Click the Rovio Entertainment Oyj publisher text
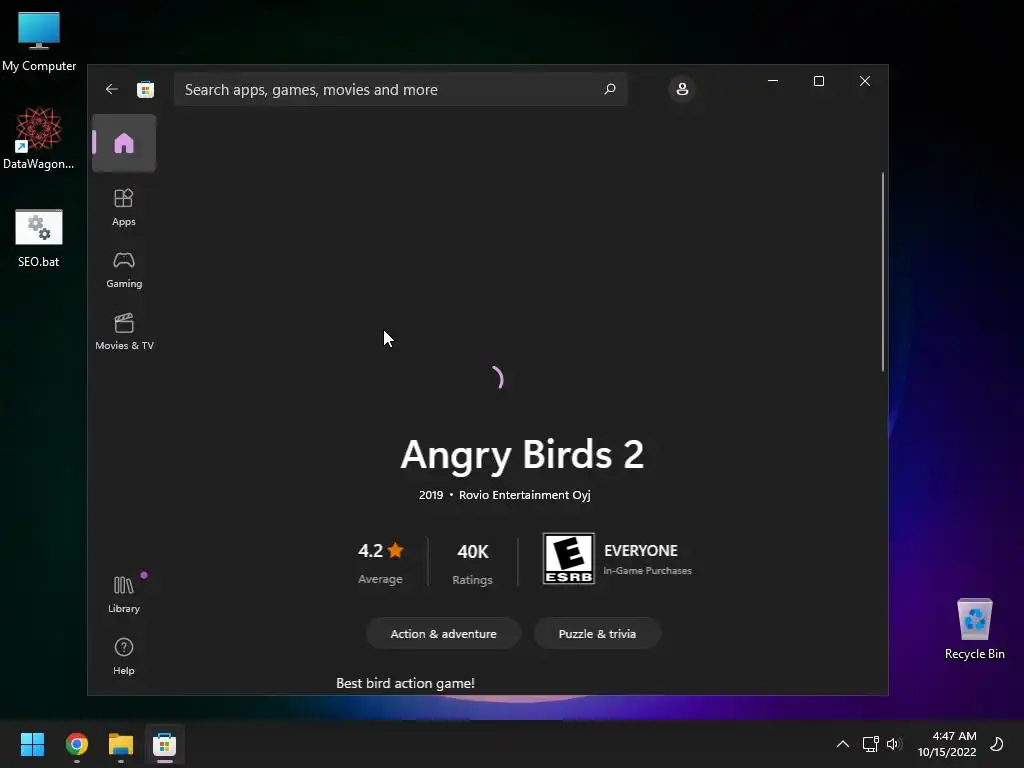1024x768 pixels. [x=524, y=495]
